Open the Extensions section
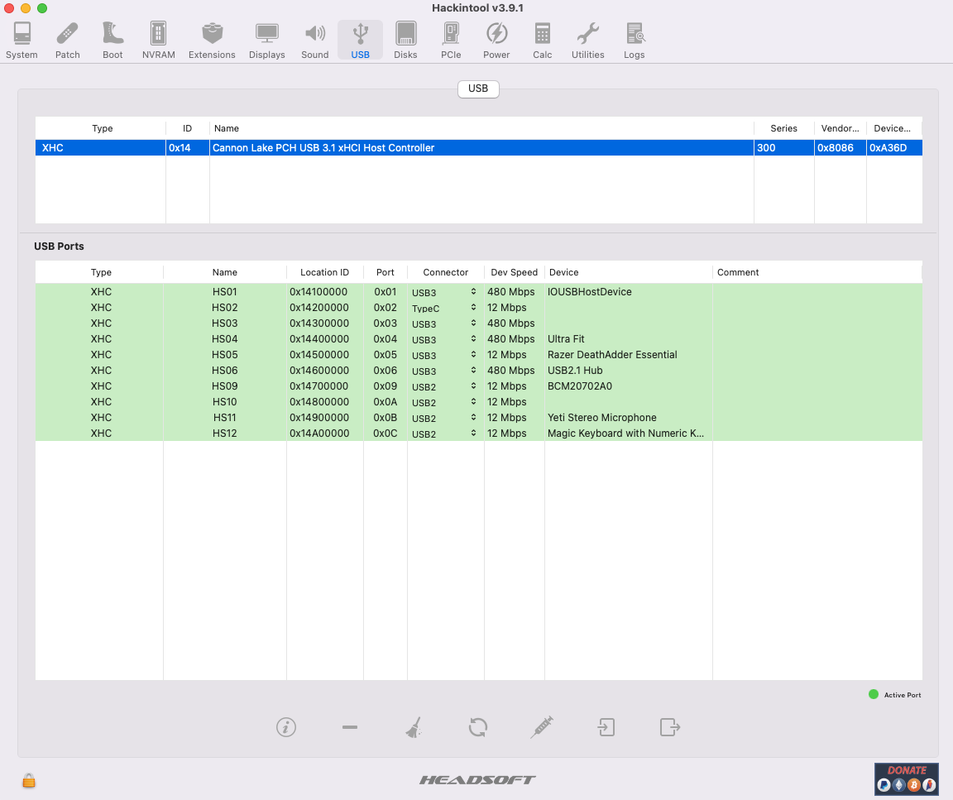 [x=212, y=41]
